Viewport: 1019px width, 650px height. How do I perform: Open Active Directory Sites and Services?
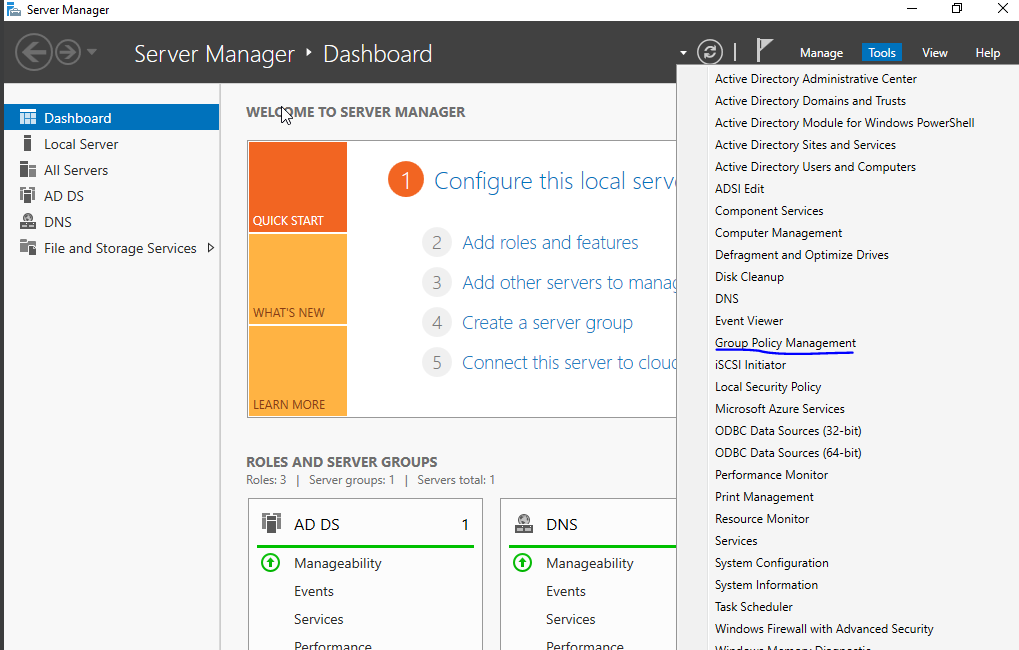pos(805,145)
